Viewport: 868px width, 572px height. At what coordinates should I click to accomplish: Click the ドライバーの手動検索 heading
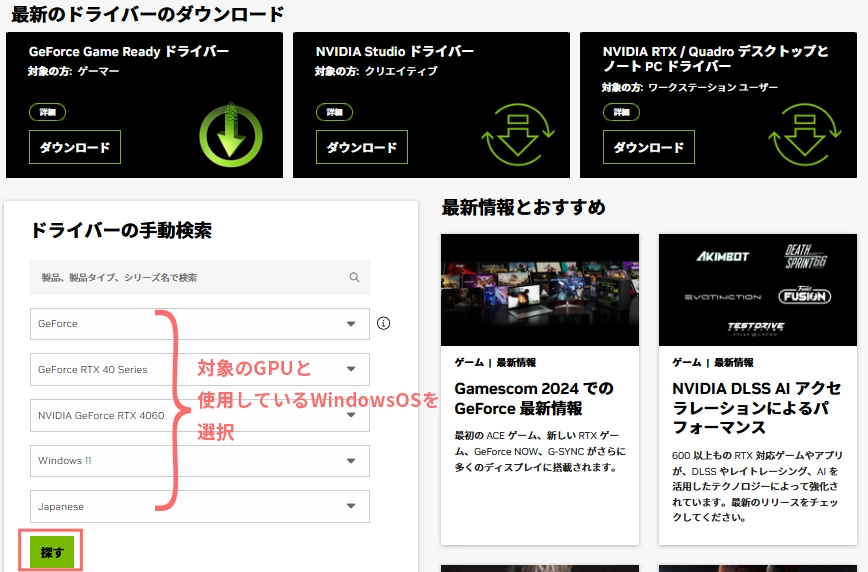tap(121, 230)
